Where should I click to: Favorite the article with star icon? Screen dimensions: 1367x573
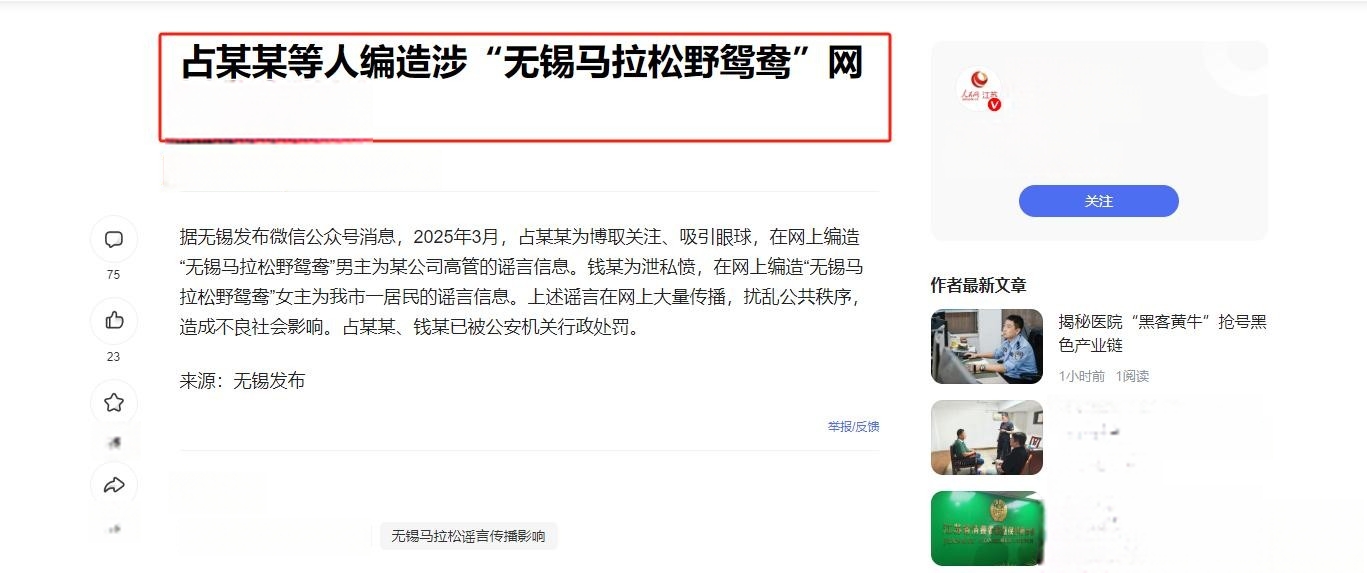point(114,403)
